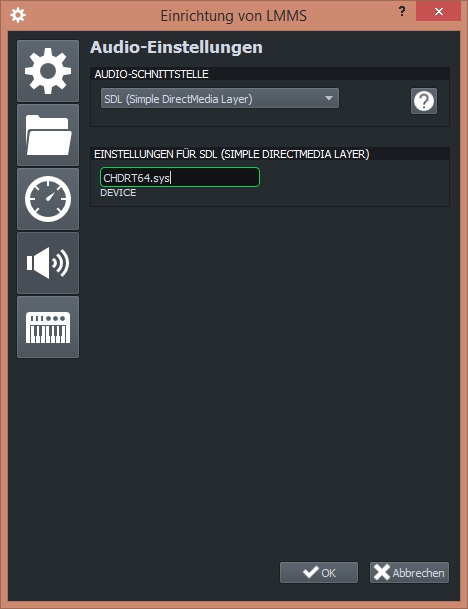Open the general settings gear tab
Screen dimensions: 468x609
[48, 71]
